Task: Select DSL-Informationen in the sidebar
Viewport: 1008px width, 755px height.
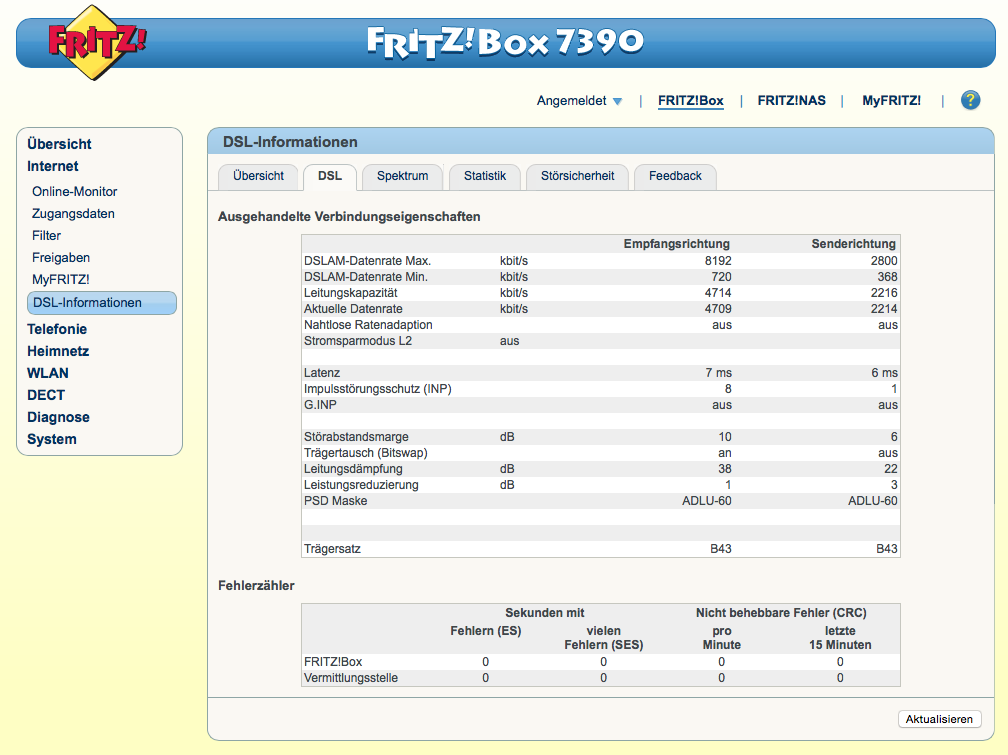Action: point(102,303)
